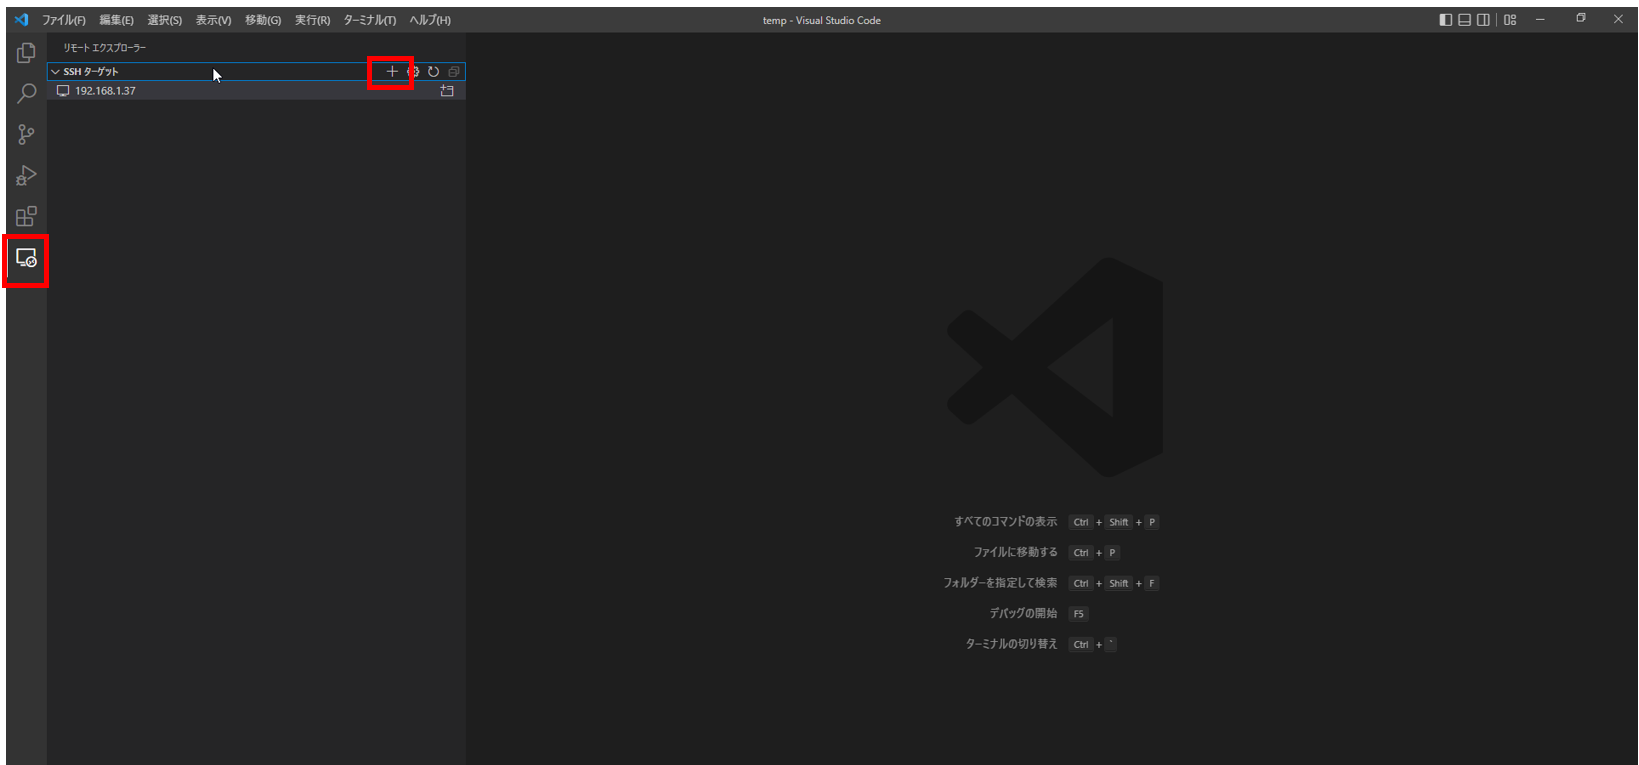Screen dimensions: 1639x765
Task: Toggle the primary side bar layout button
Action: (x=1445, y=20)
